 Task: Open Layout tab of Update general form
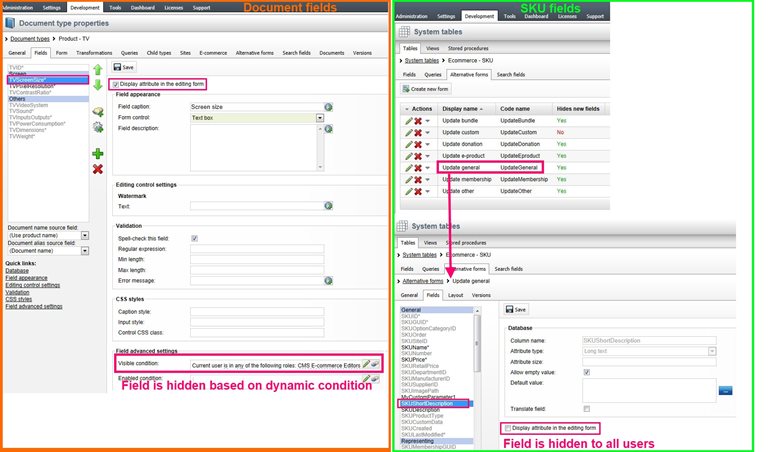(455, 295)
